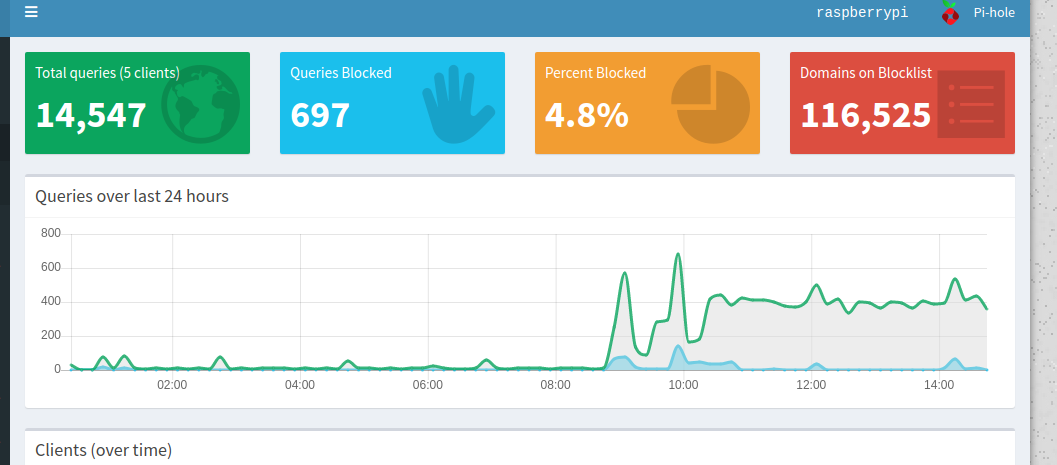
Task: Toggle the sidebar hamburger menu
Action: point(31,12)
